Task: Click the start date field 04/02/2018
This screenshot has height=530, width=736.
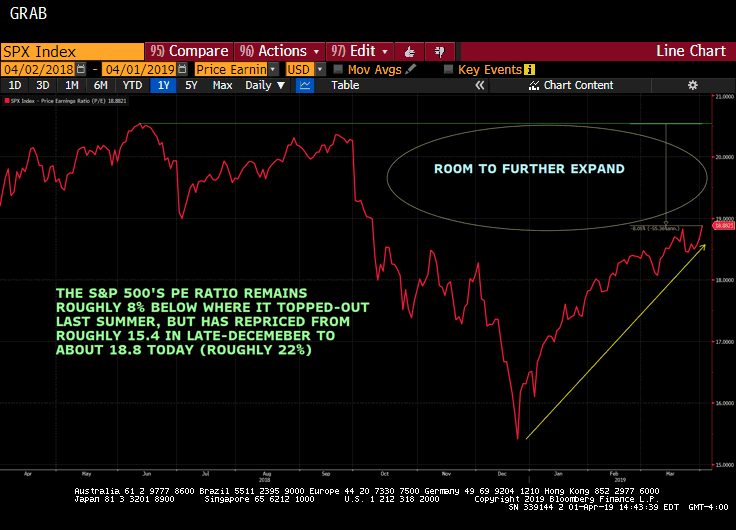Action: pyautogui.click(x=38, y=69)
